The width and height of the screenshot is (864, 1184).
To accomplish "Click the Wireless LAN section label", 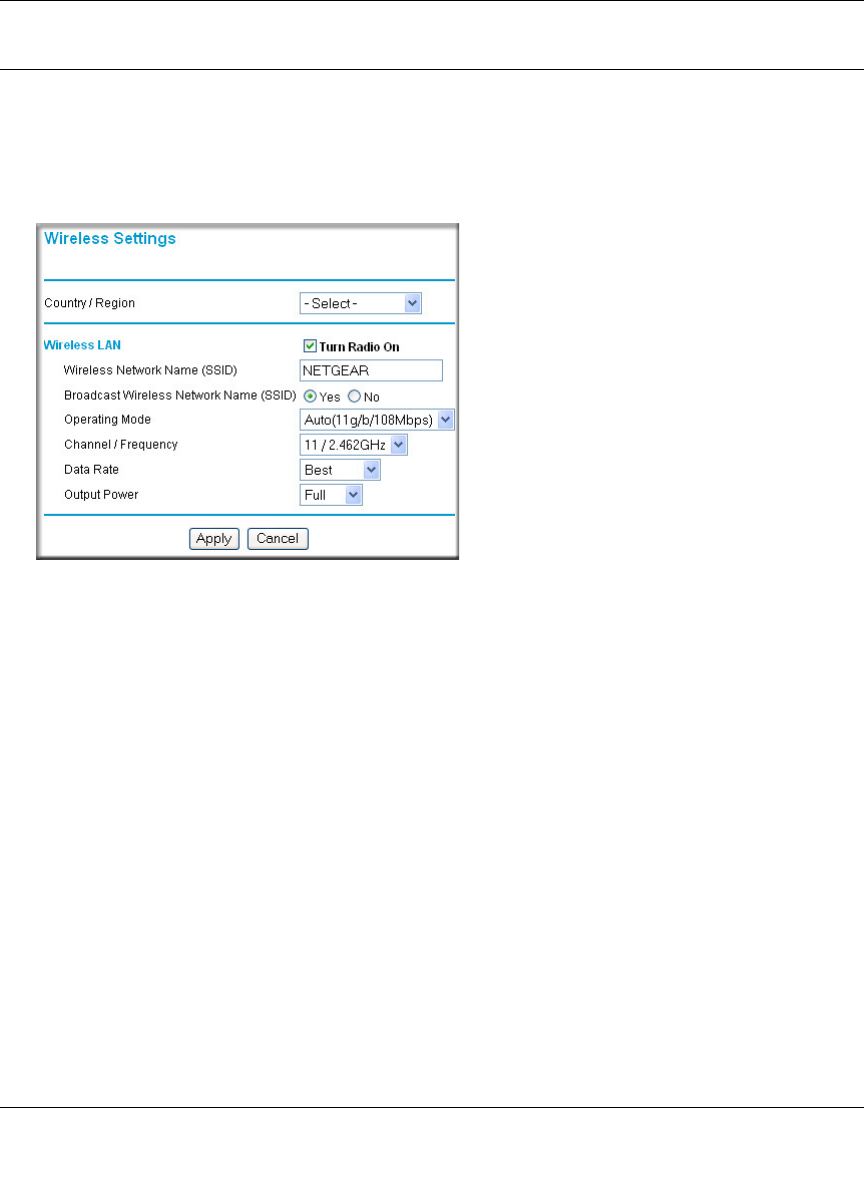I will (x=82, y=345).
